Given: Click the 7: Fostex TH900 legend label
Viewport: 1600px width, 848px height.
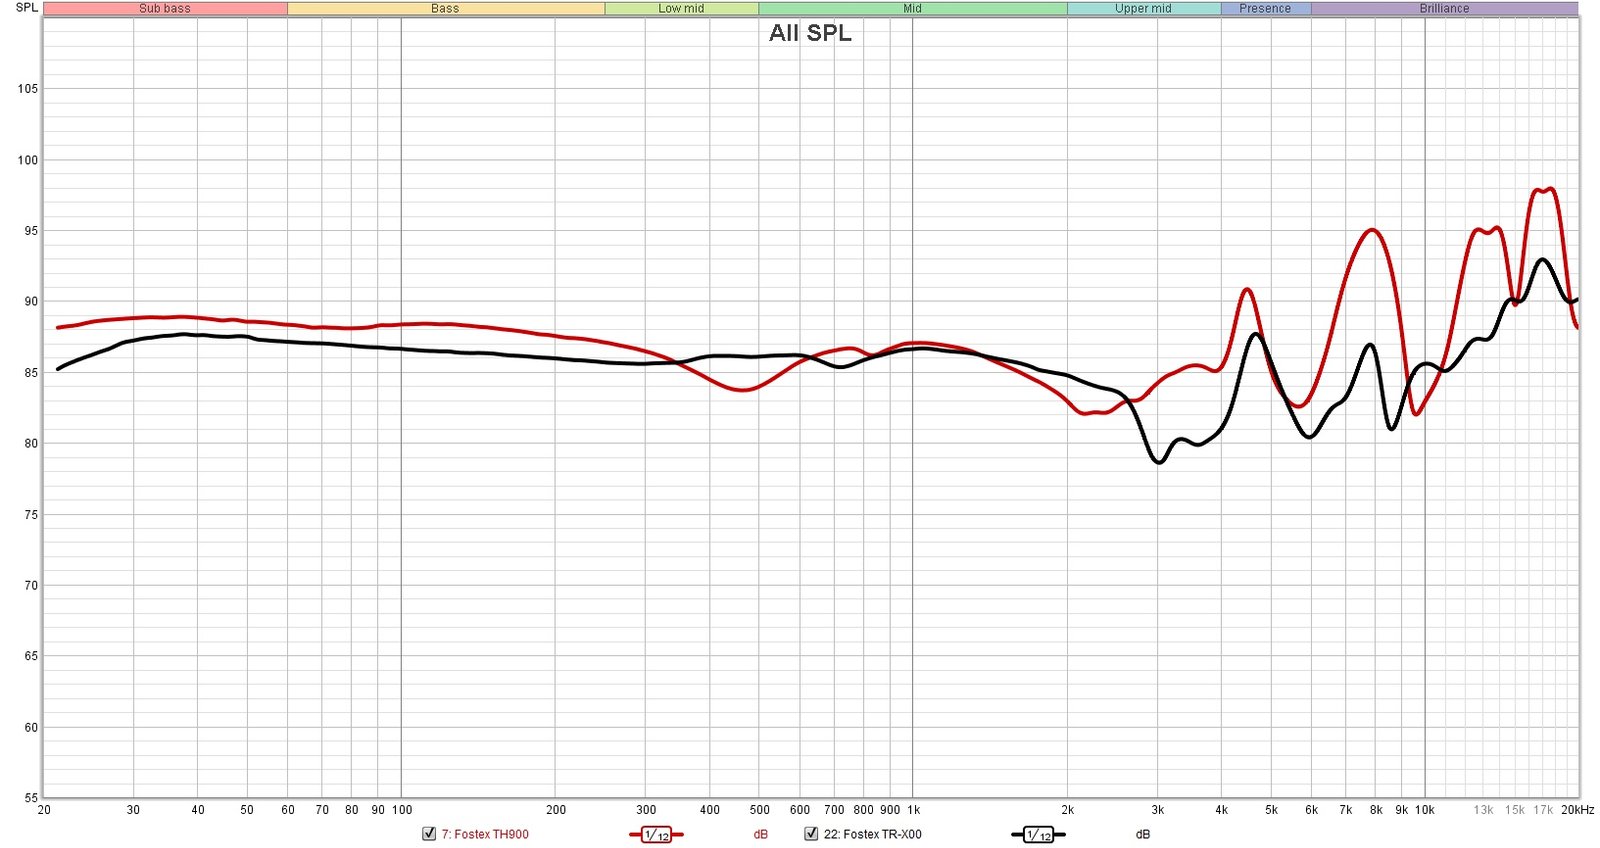Looking at the screenshot, I should pyautogui.click(x=485, y=834).
